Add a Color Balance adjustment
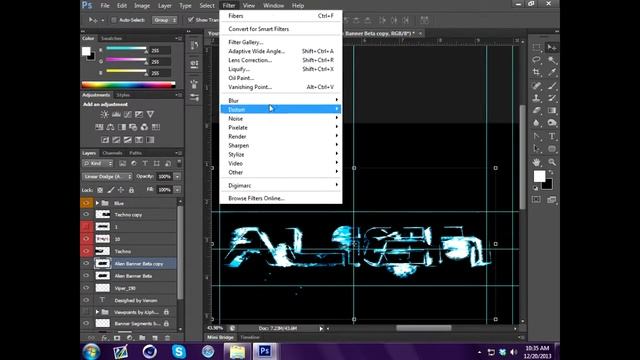This screenshot has width=640, height=360. pyautogui.click(x=111, y=127)
